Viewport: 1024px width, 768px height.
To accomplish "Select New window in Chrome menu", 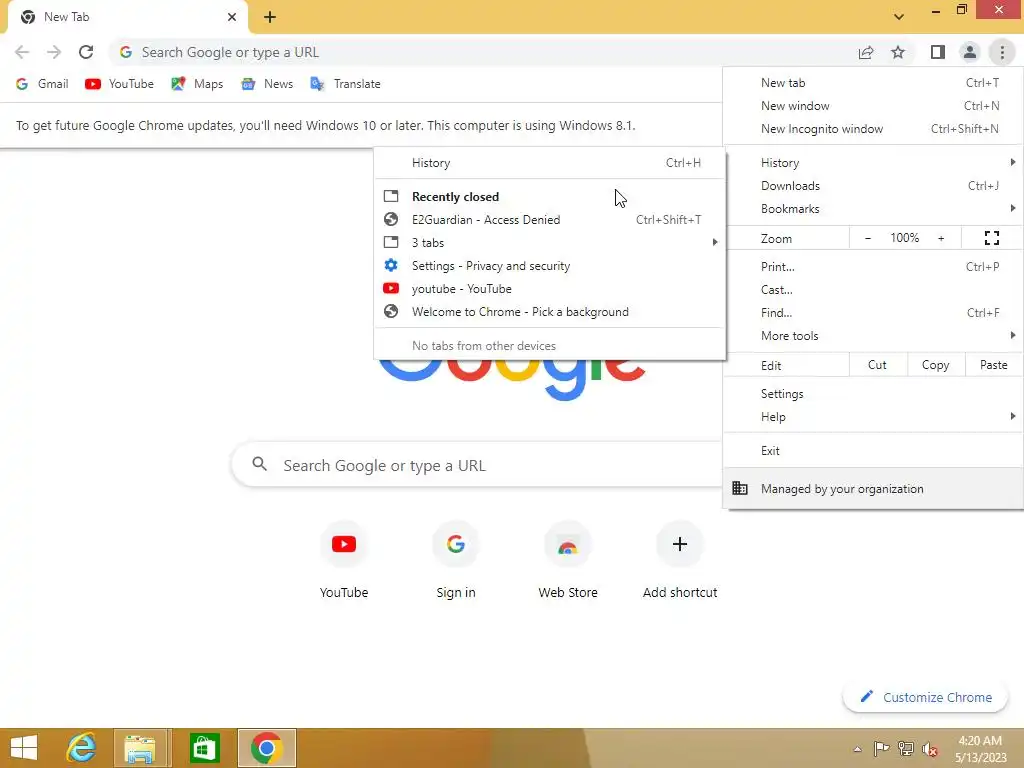I will 873,106.
